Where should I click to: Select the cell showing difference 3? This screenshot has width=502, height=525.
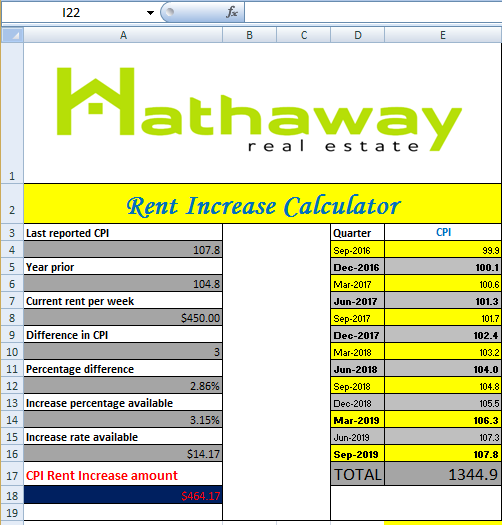123,352
